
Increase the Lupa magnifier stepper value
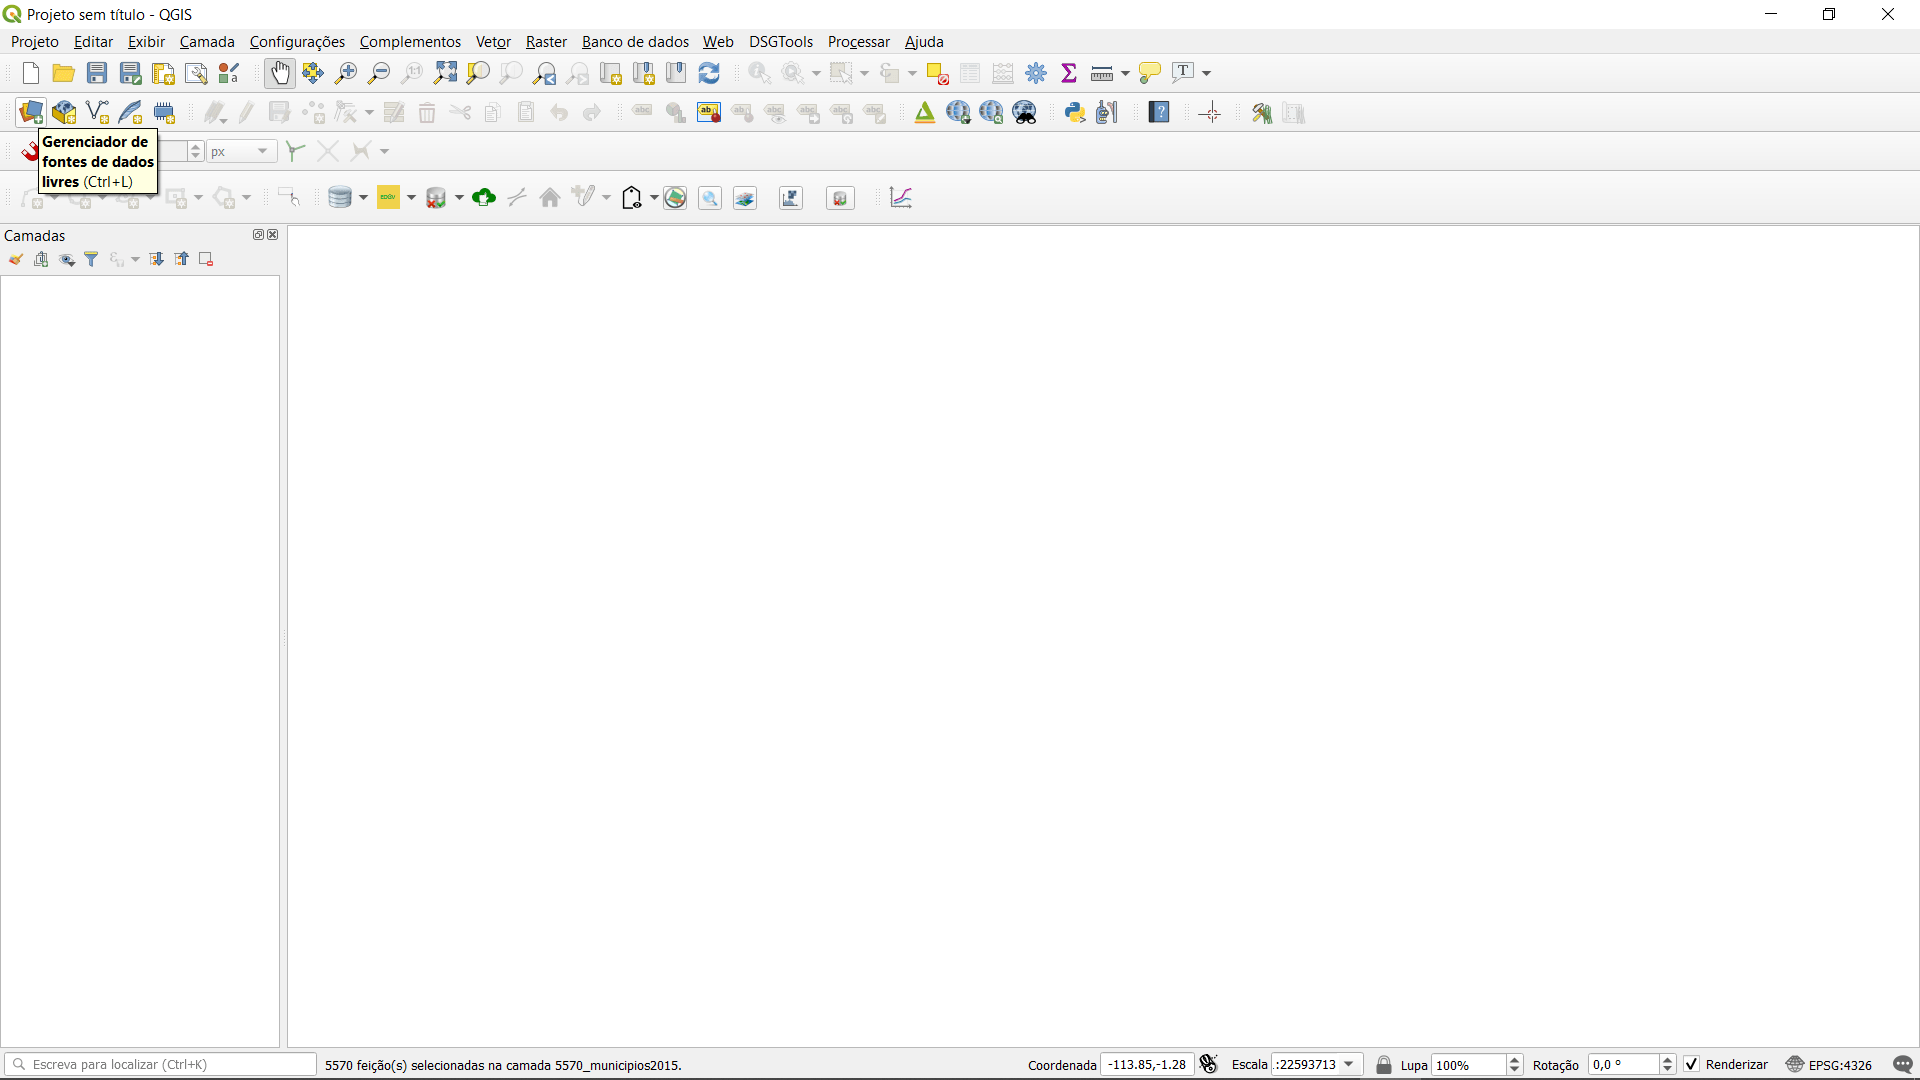(x=1515, y=1060)
